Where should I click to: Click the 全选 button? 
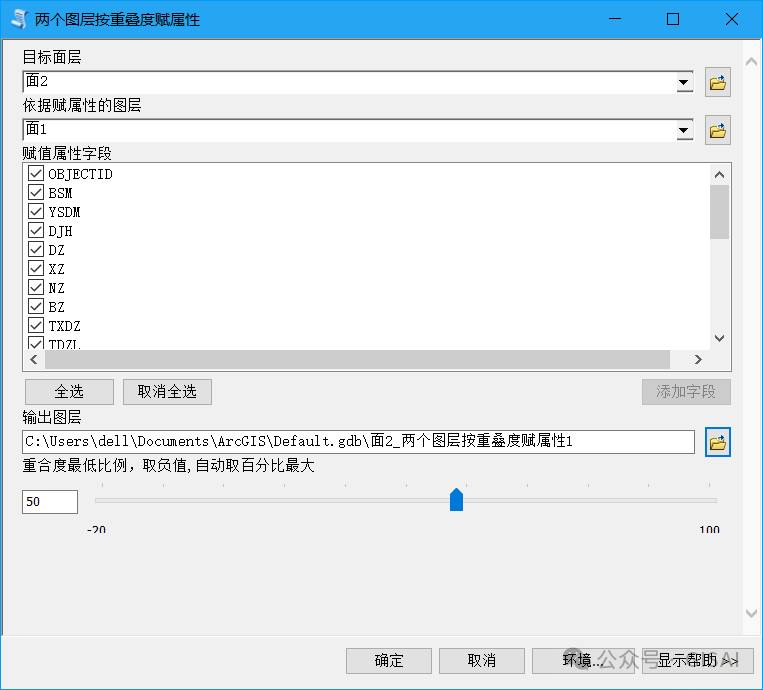pyautogui.click(x=69, y=392)
